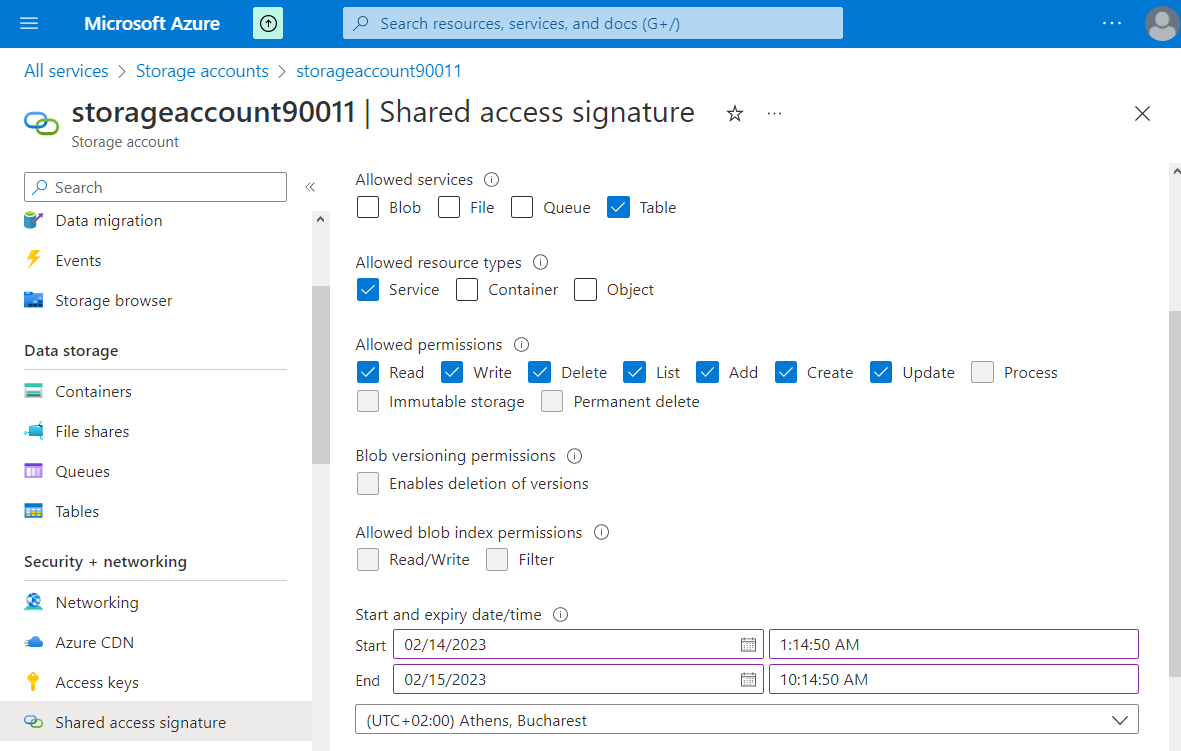This screenshot has width=1181, height=751.
Task: Click the Tables icon
Action: (x=33, y=511)
